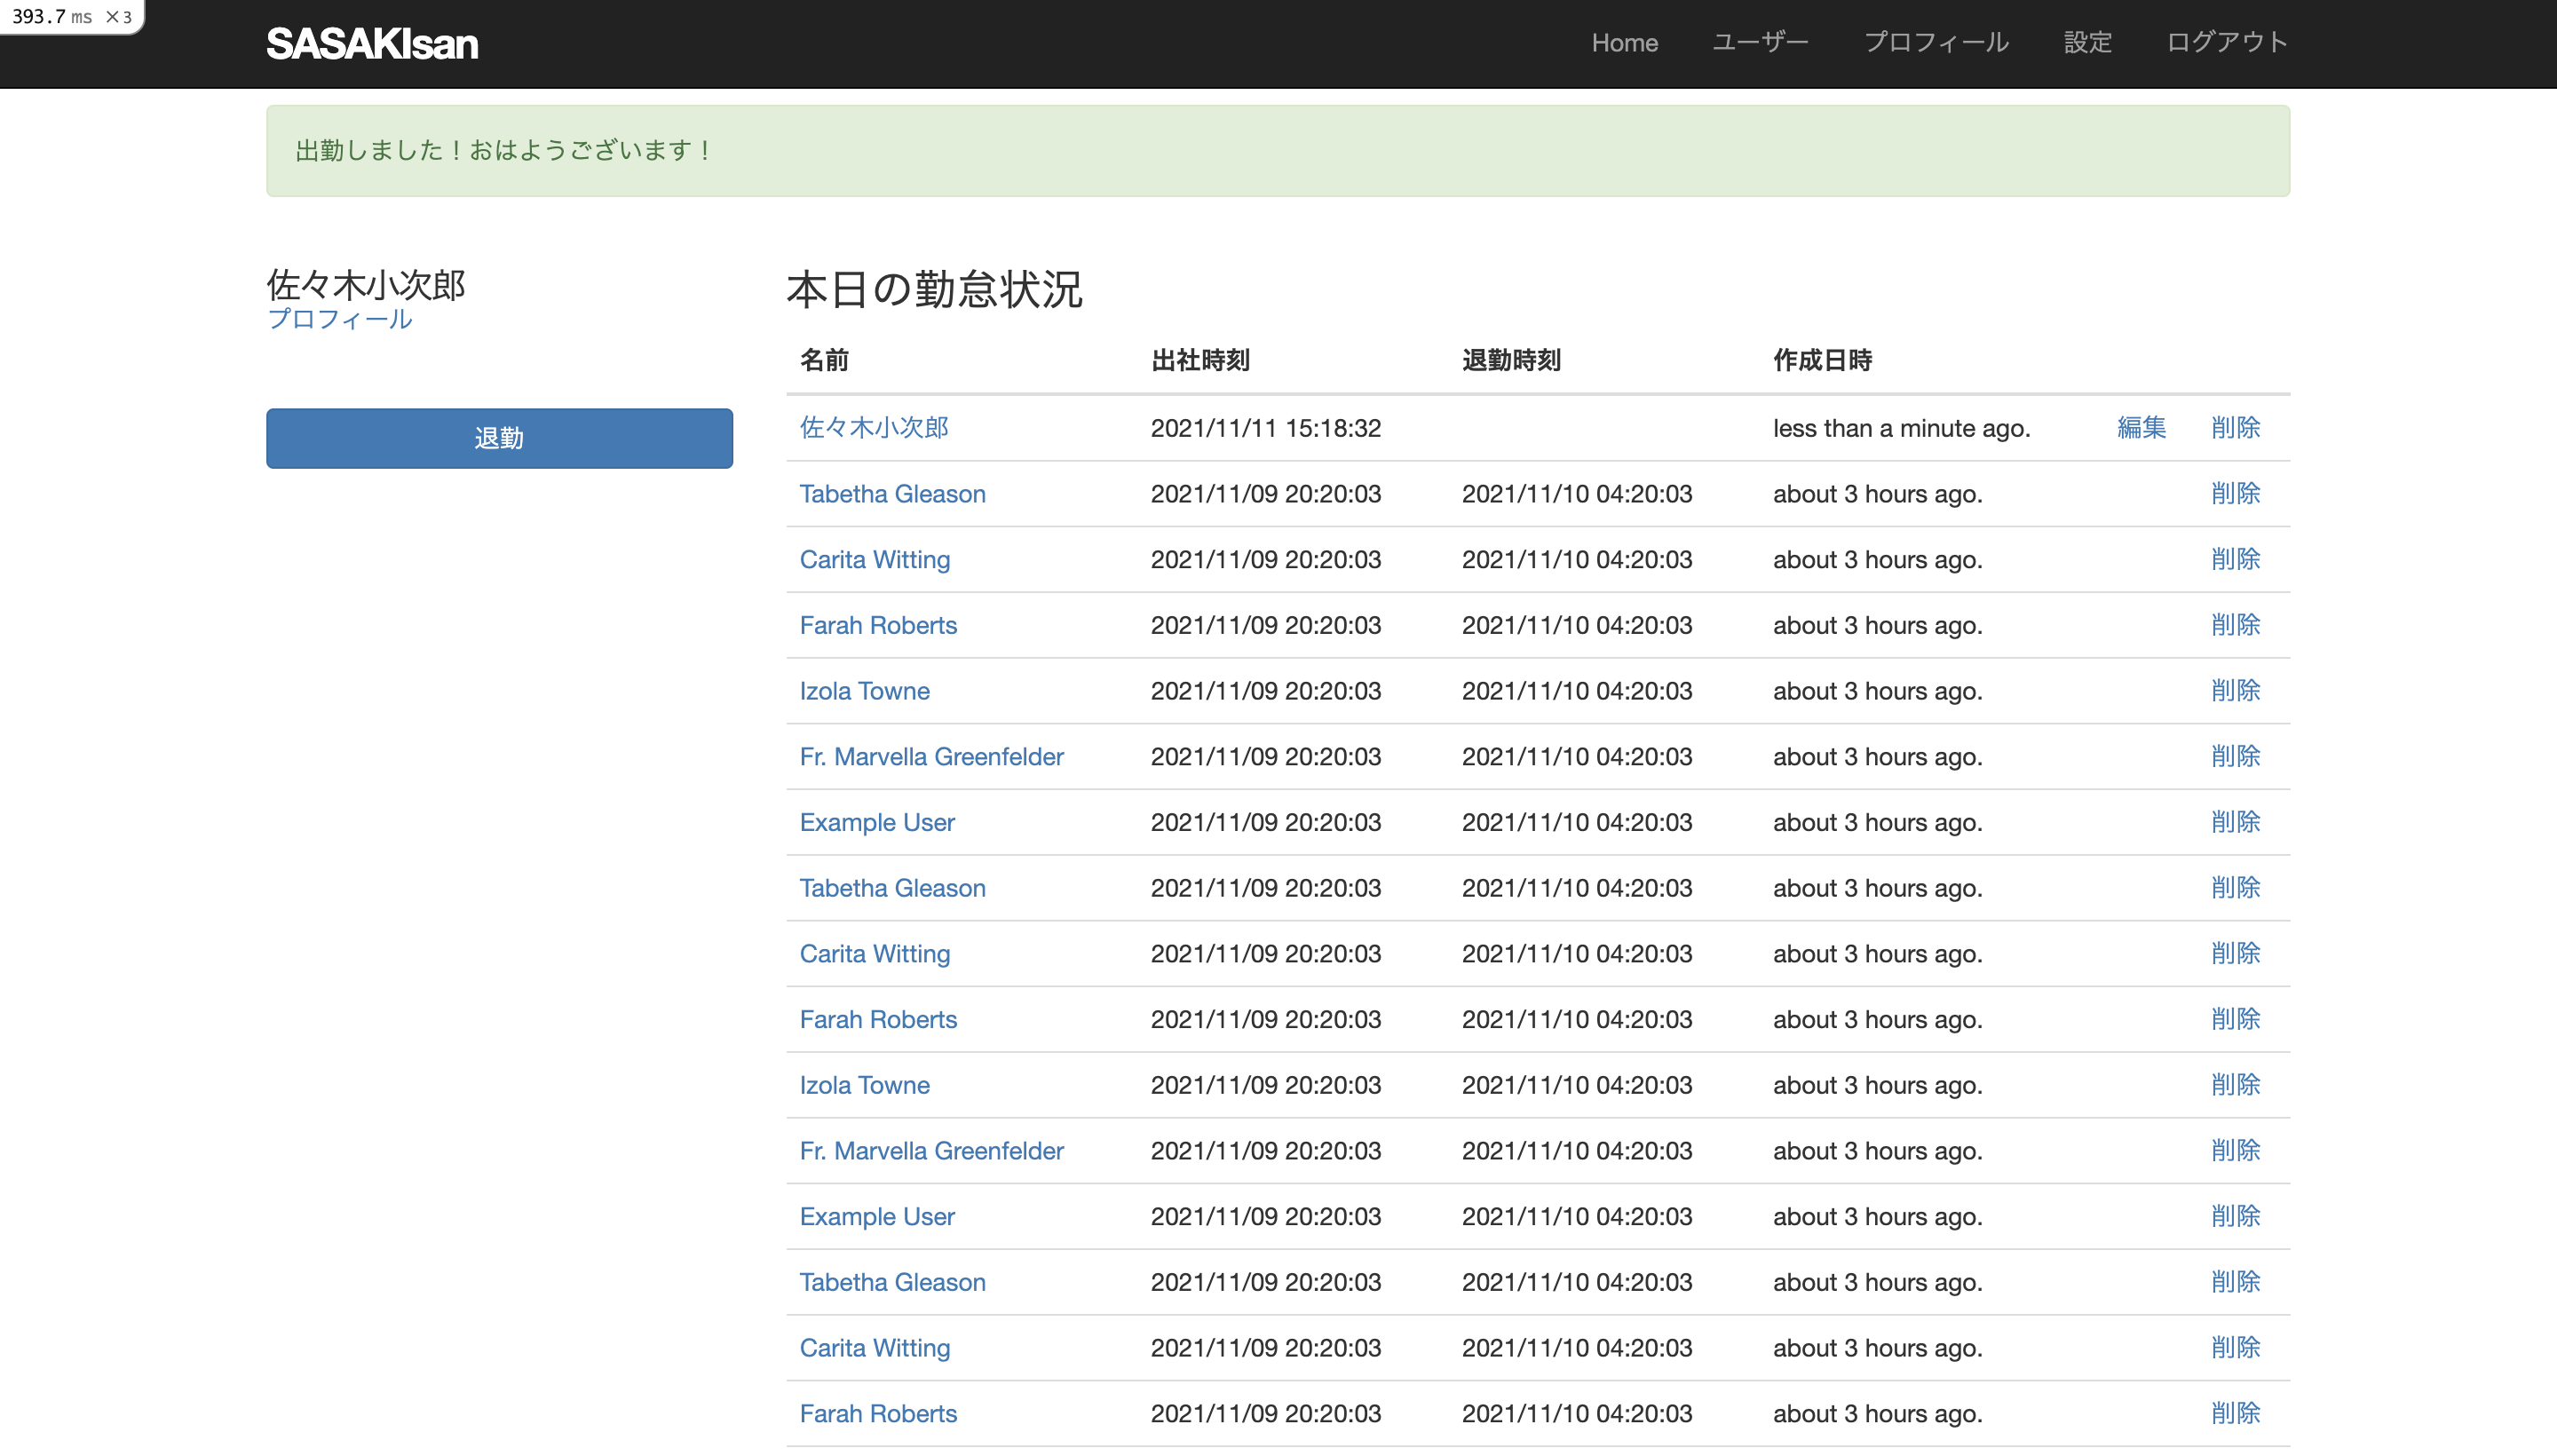Delete the 佐々木小次郎 attendance record
Viewport: 2557px width, 1456px height.
(2235, 428)
